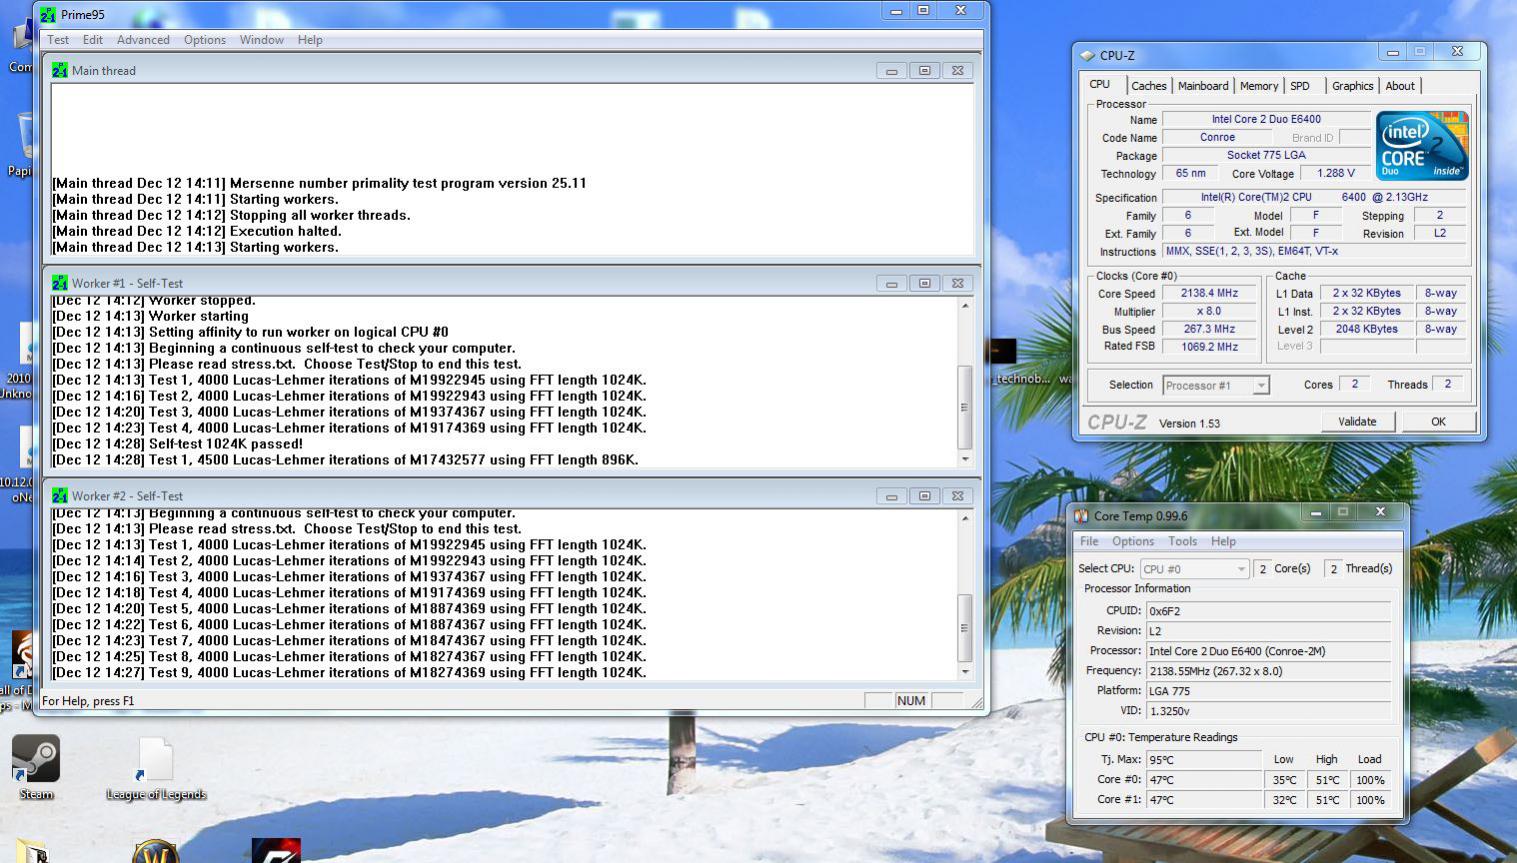1517x863 pixels.
Task: Select the World of Warcraft desktop icon
Action: pyautogui.click(x=155, y=851)
